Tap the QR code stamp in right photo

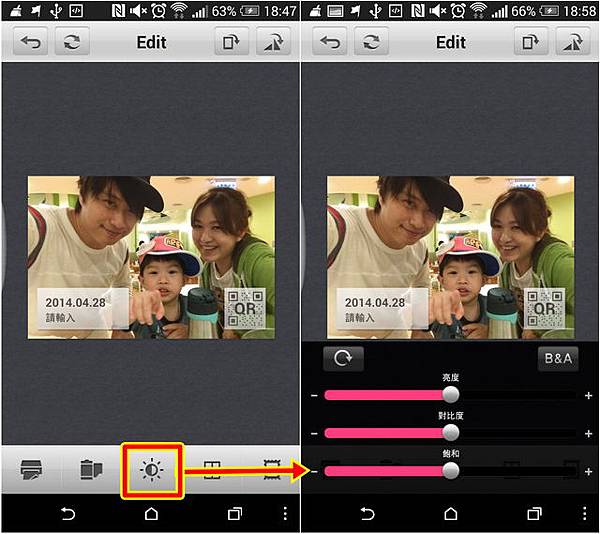coord(545,309)
